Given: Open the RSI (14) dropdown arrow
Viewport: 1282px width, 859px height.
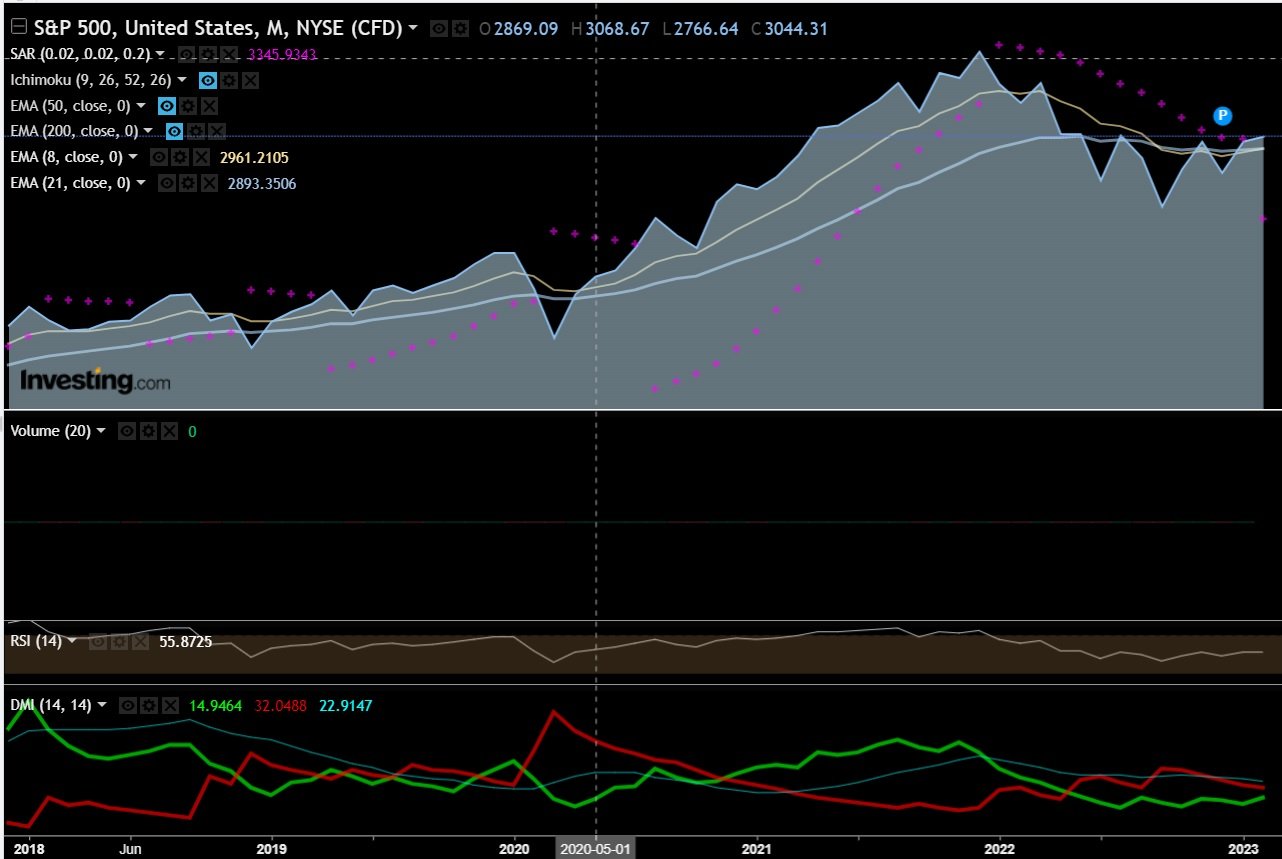Looking at the screenshot, I should click(x=73, y=641).
